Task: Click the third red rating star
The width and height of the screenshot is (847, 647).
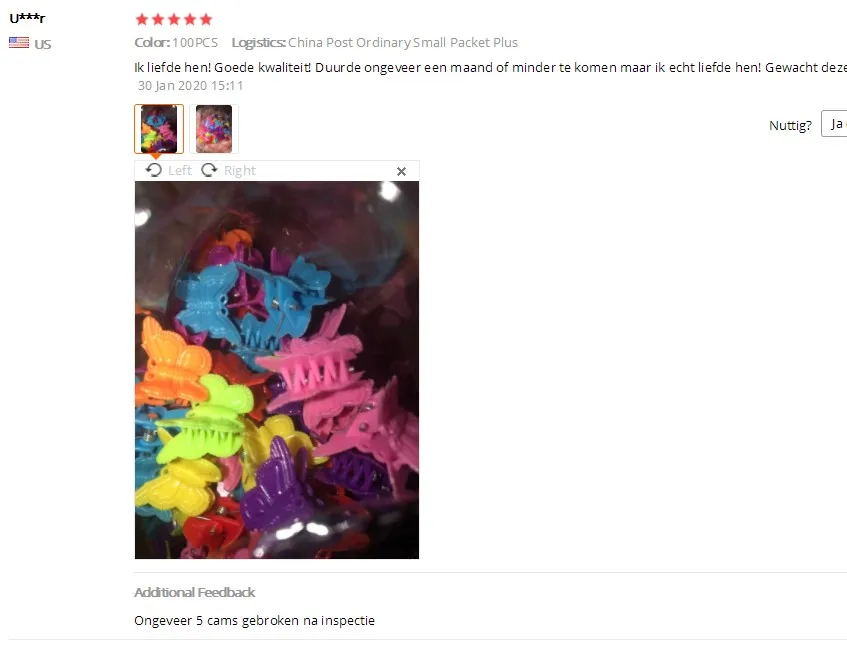Action: [174, 20]
